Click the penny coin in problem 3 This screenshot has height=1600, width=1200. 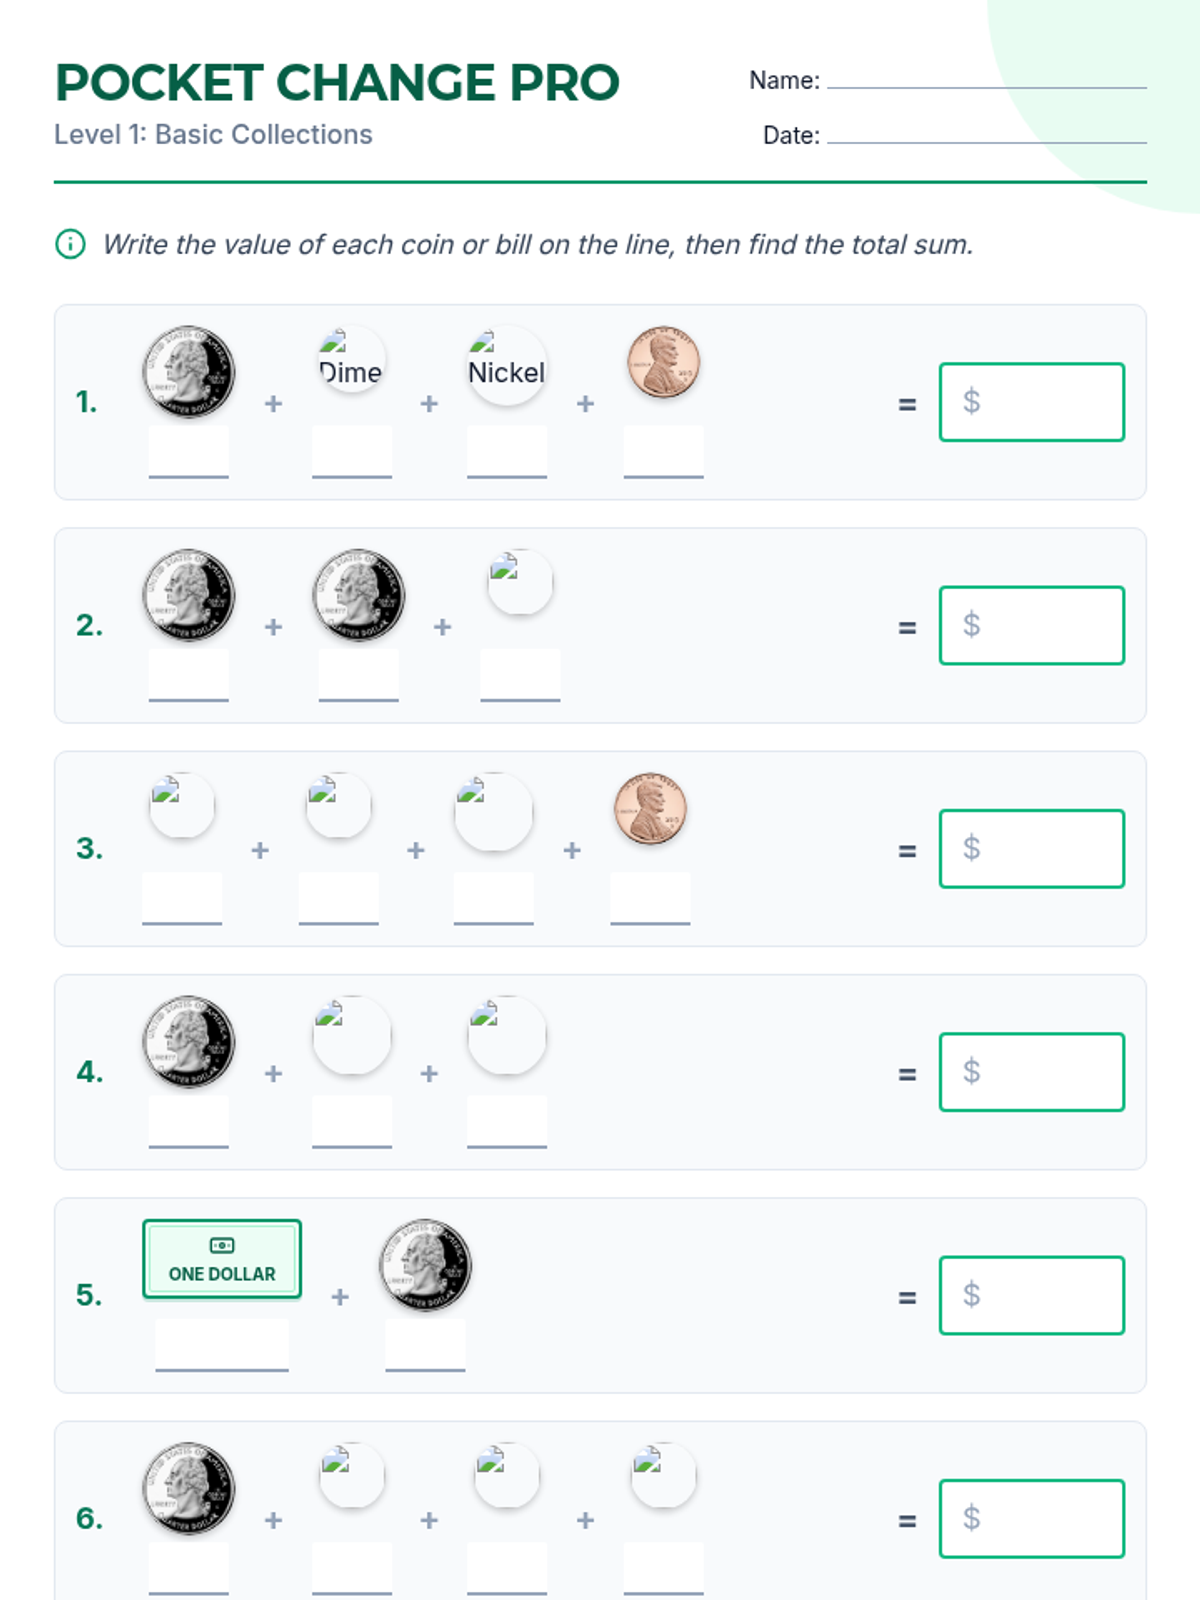pos(650,808)
